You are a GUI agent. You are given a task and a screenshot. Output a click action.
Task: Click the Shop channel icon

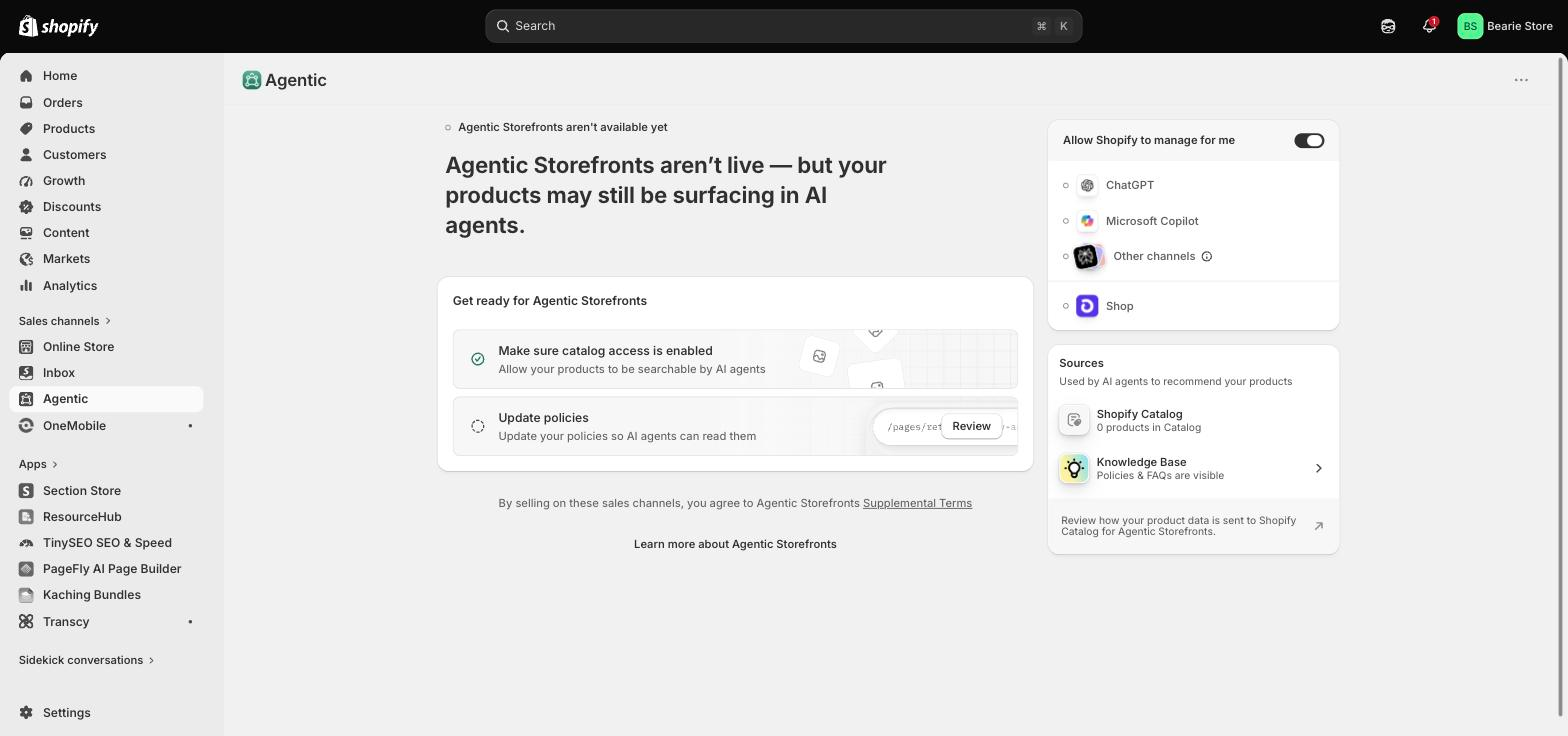1087,306
